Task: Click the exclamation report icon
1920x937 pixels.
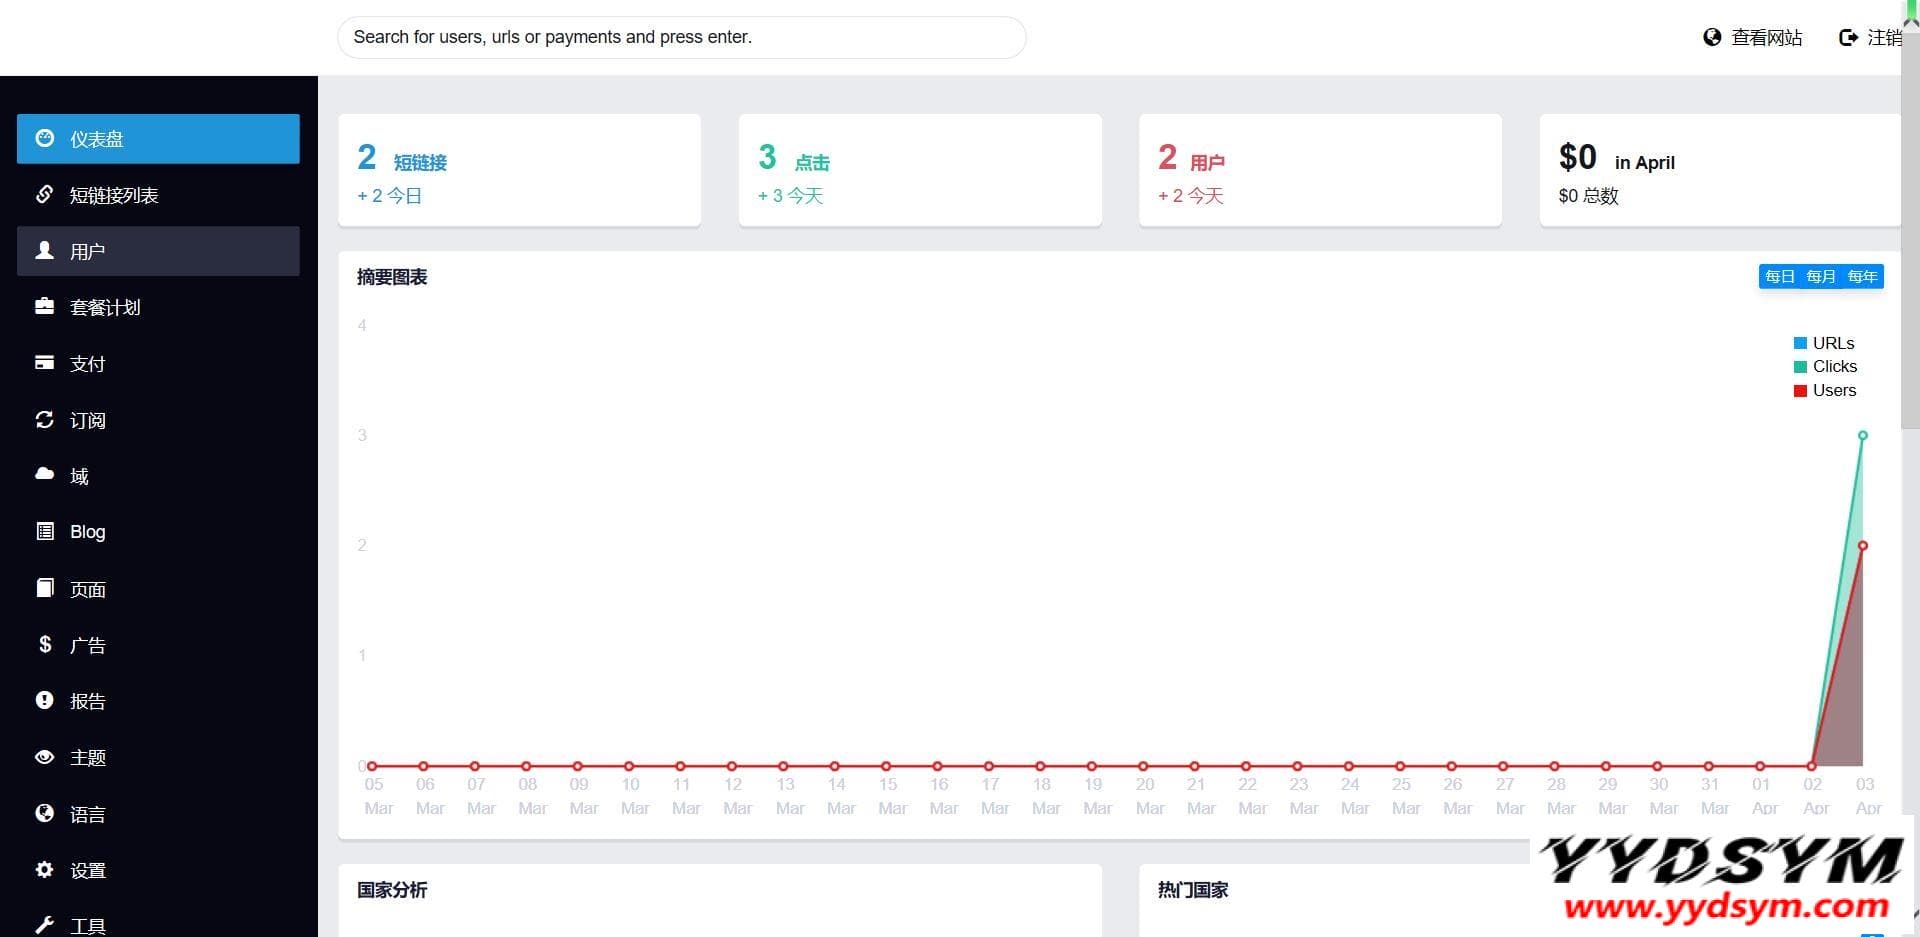Action: click(x=44, y=700)
